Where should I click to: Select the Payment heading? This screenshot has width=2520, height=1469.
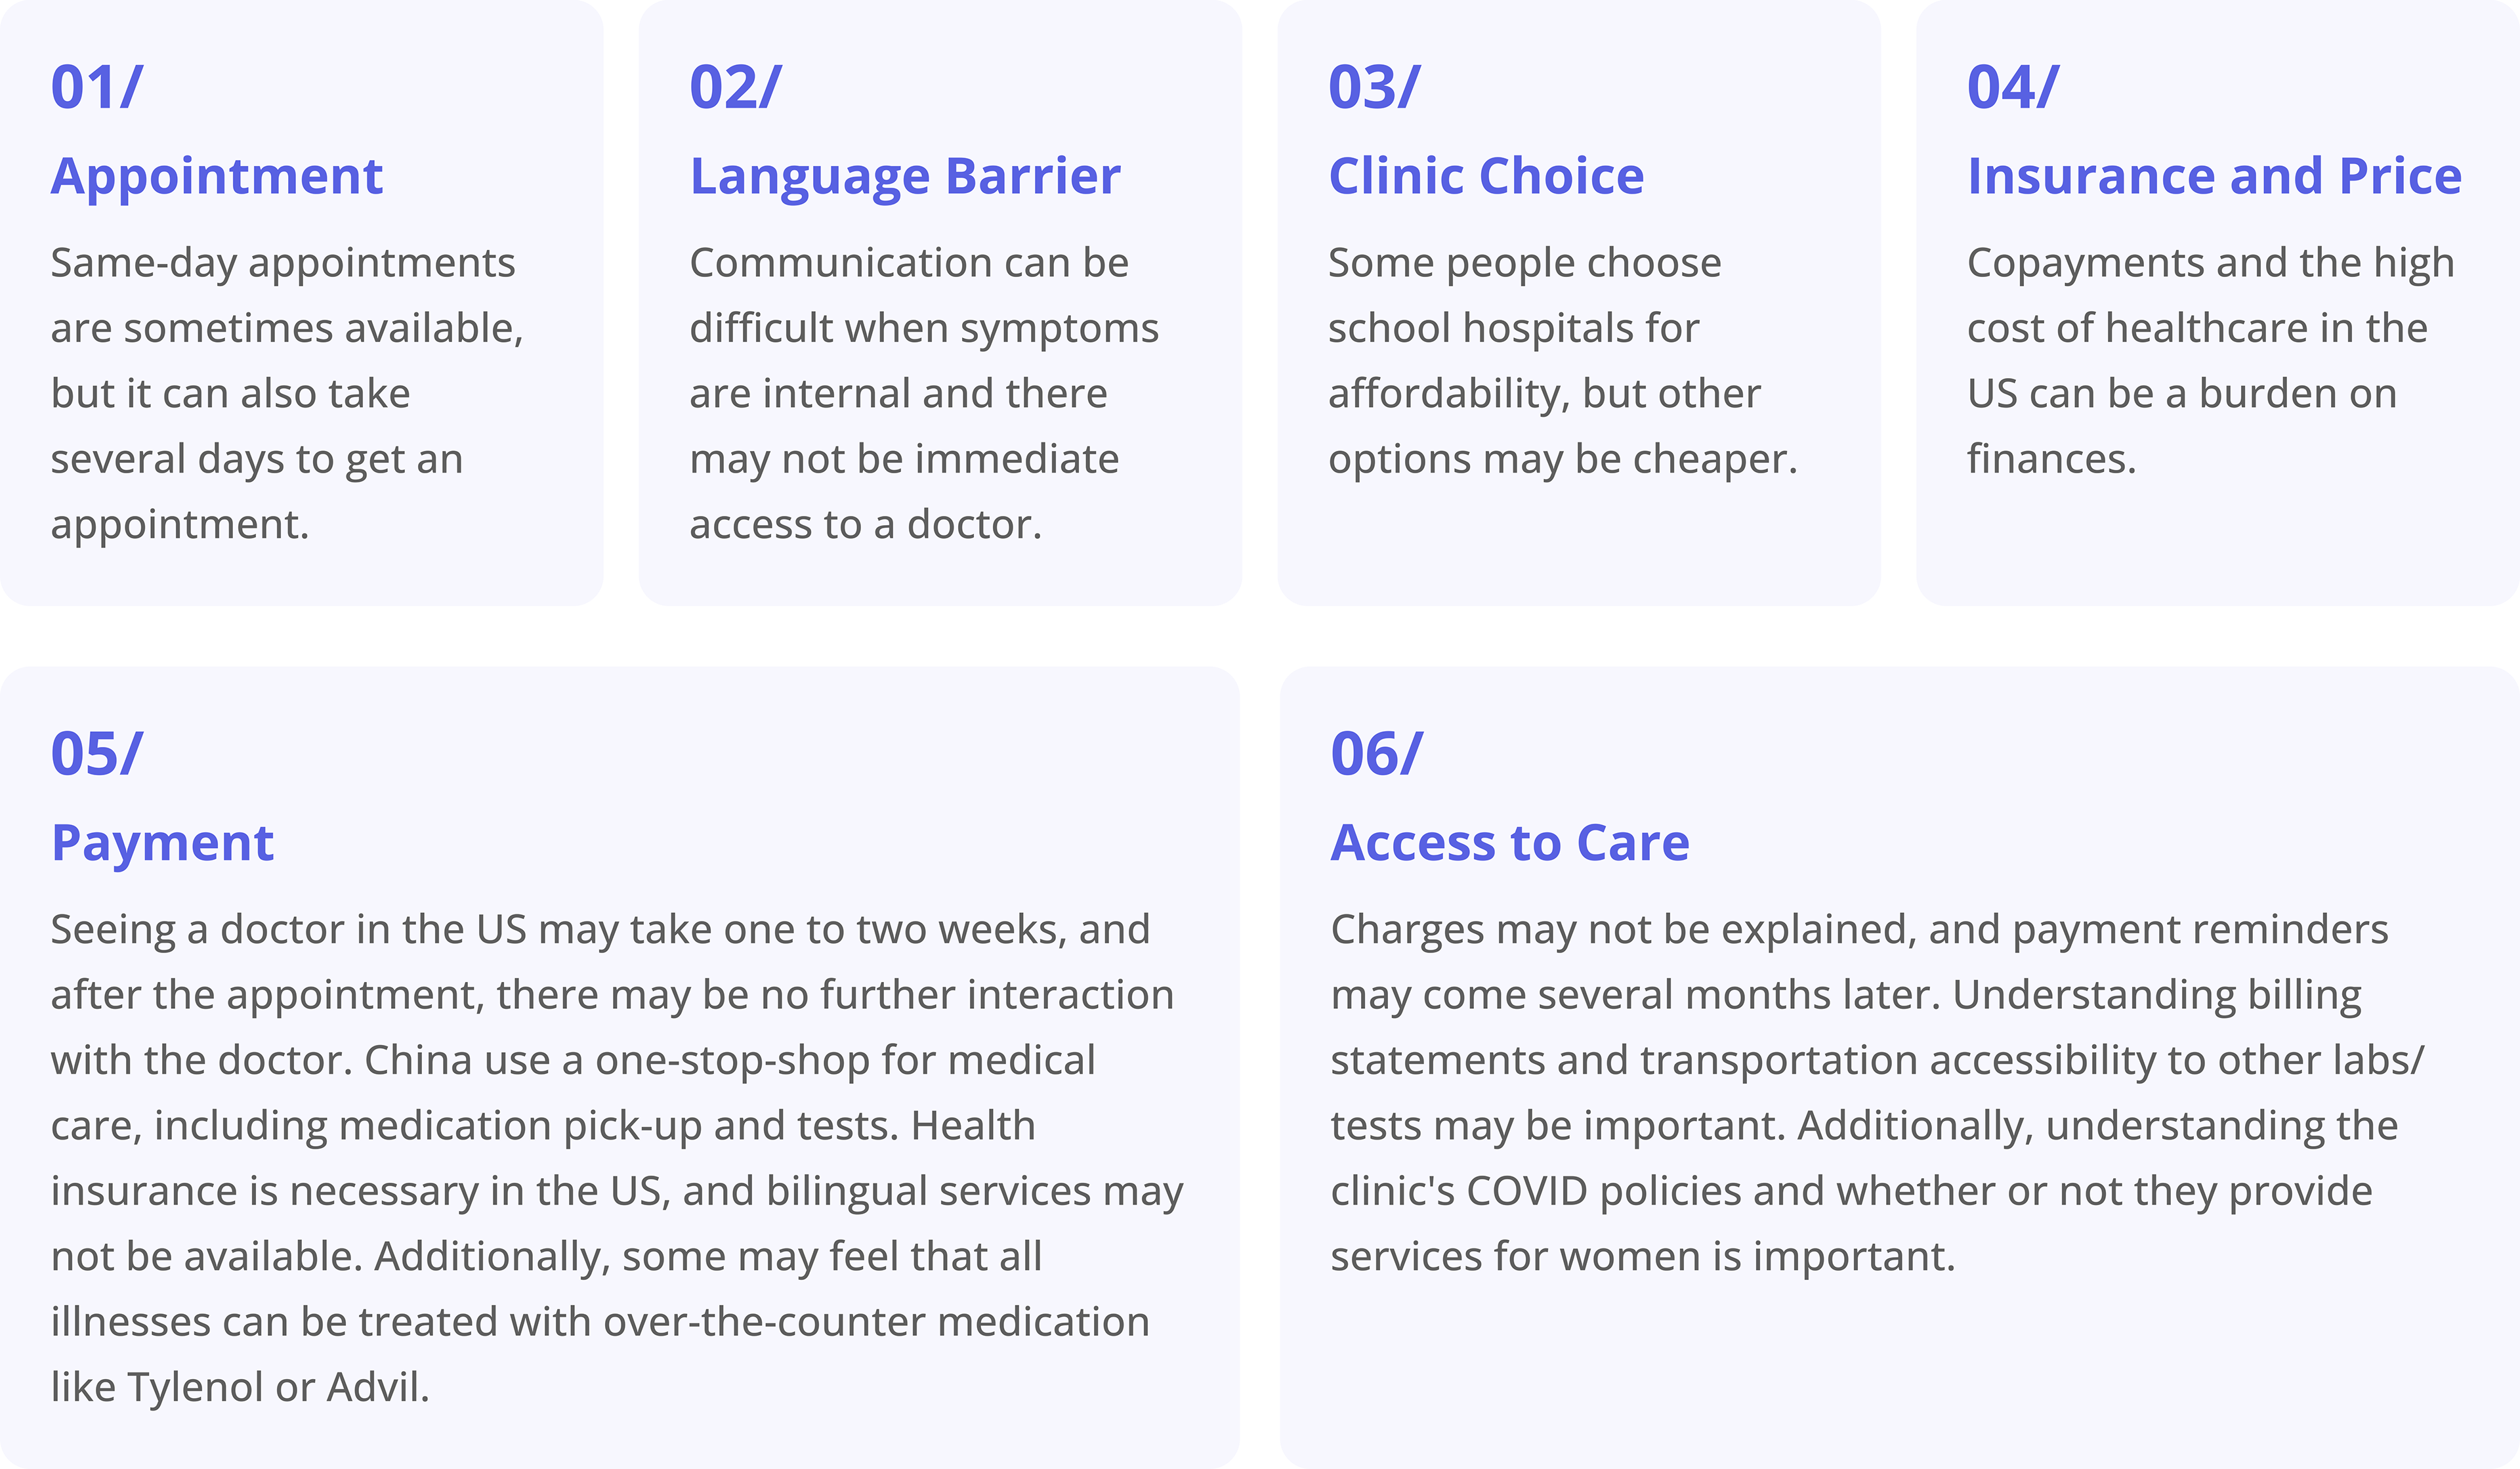coord(162,843)
